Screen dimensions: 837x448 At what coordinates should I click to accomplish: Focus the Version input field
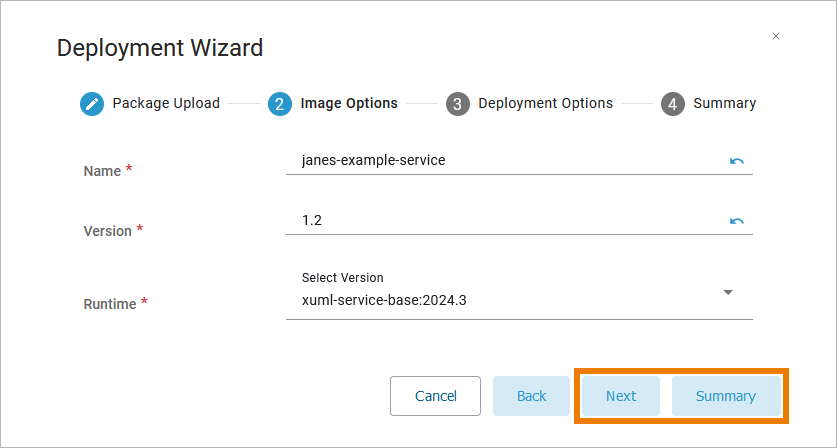point(500,220)
